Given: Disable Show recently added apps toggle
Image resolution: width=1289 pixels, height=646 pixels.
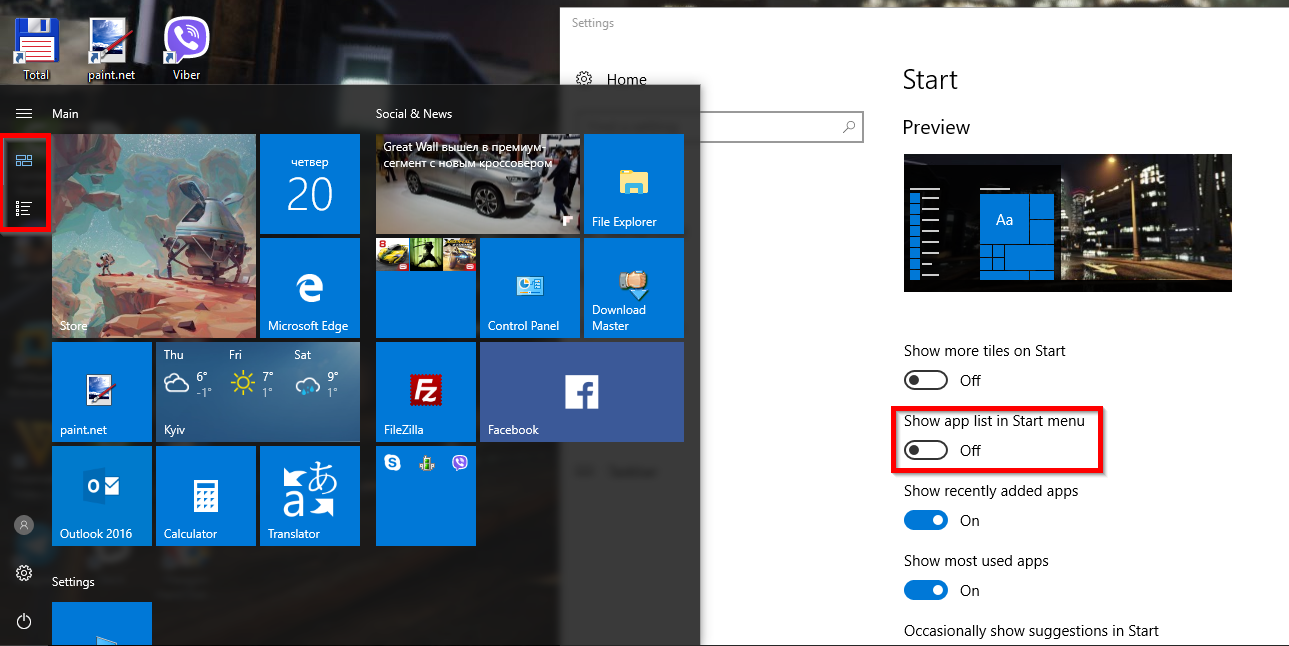Looking at the screenshot, I should click(925, 520).
